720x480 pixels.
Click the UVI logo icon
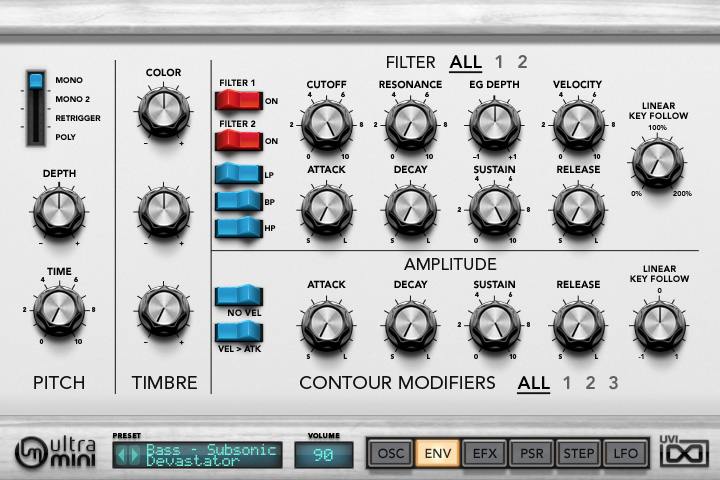pyautogui.click(x=684, y=451)
